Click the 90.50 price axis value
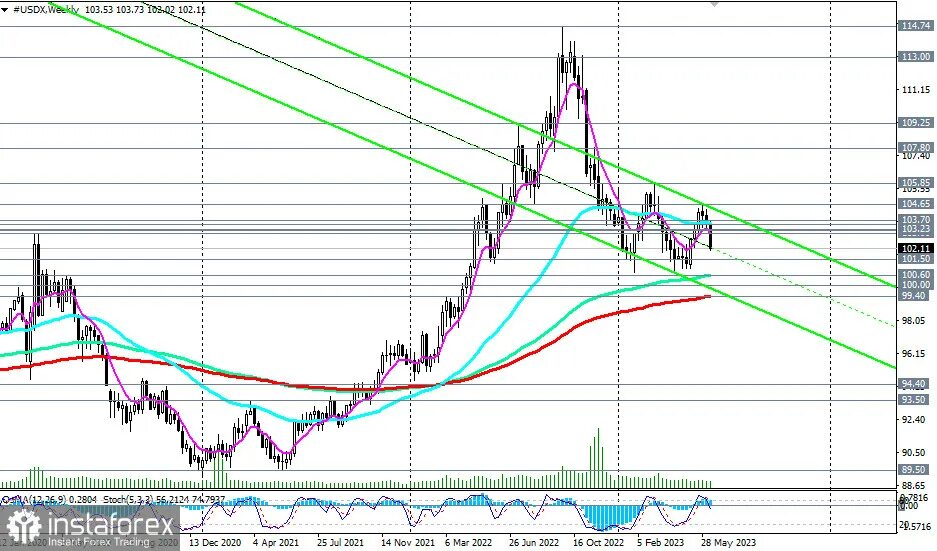 [916, 452]
